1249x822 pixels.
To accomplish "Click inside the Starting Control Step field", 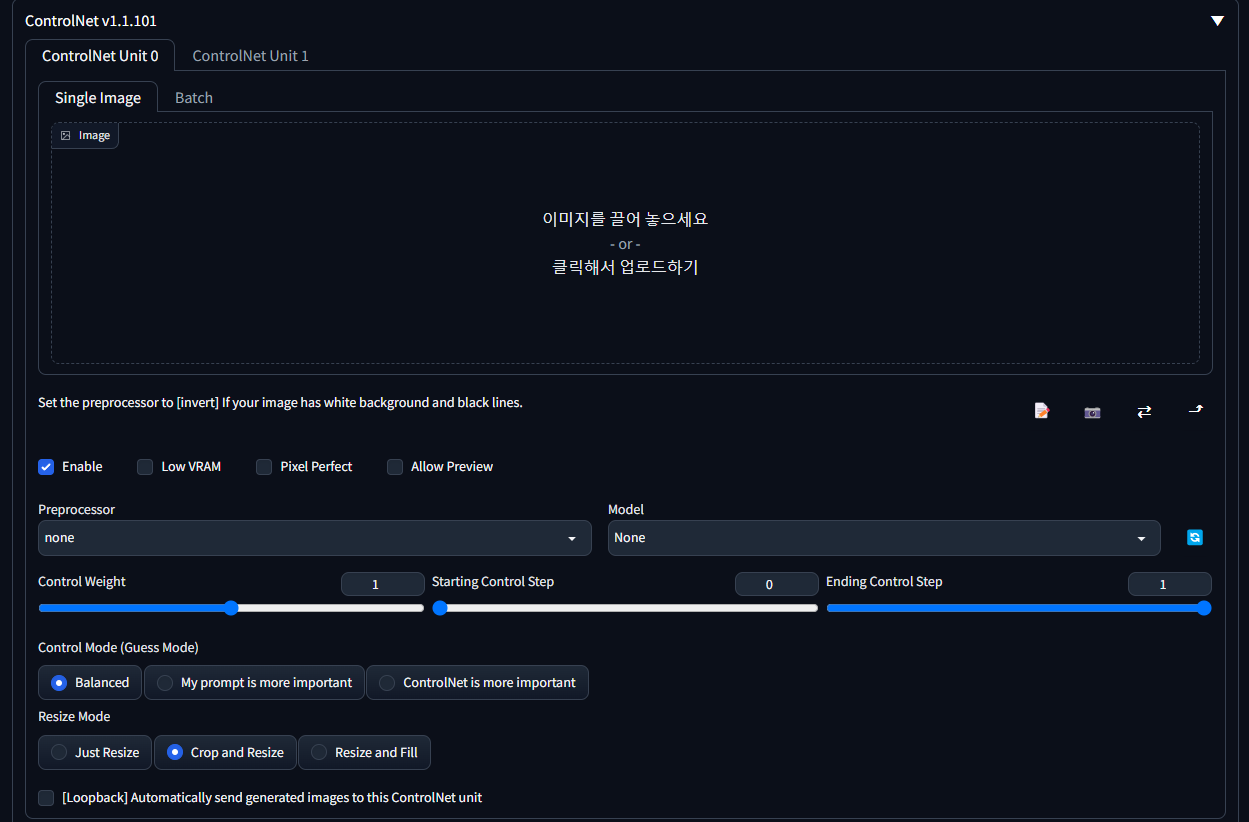I will click(x=777, y=583).
